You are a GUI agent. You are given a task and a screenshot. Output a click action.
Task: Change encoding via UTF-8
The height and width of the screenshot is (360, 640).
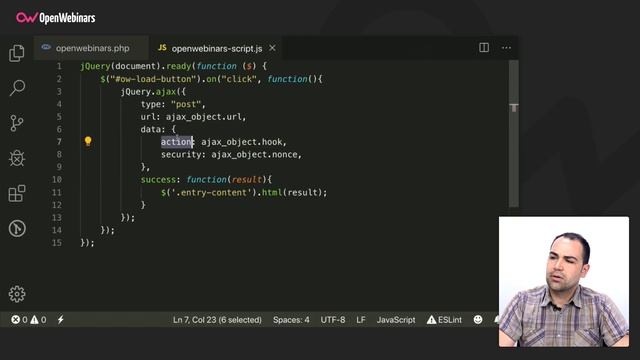(x=333, y=320)
